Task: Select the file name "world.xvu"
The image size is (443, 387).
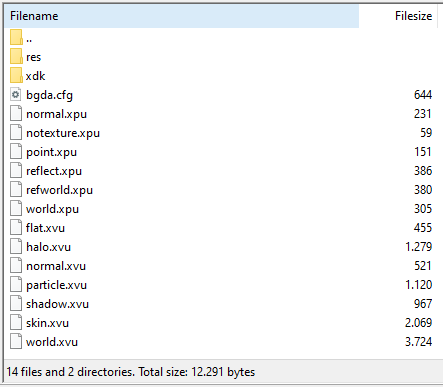Action: click(52, 342)
